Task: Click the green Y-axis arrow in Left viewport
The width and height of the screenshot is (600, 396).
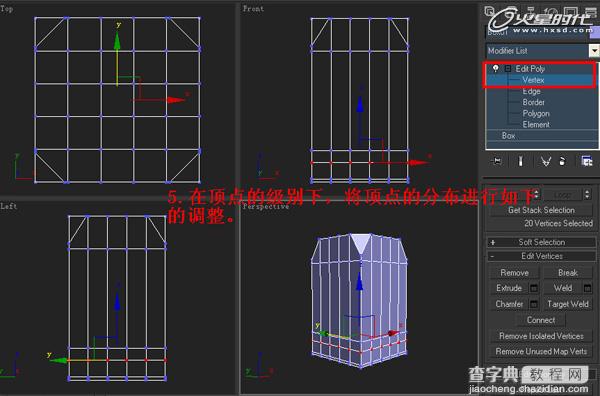Action: click(x=59, y=360)
